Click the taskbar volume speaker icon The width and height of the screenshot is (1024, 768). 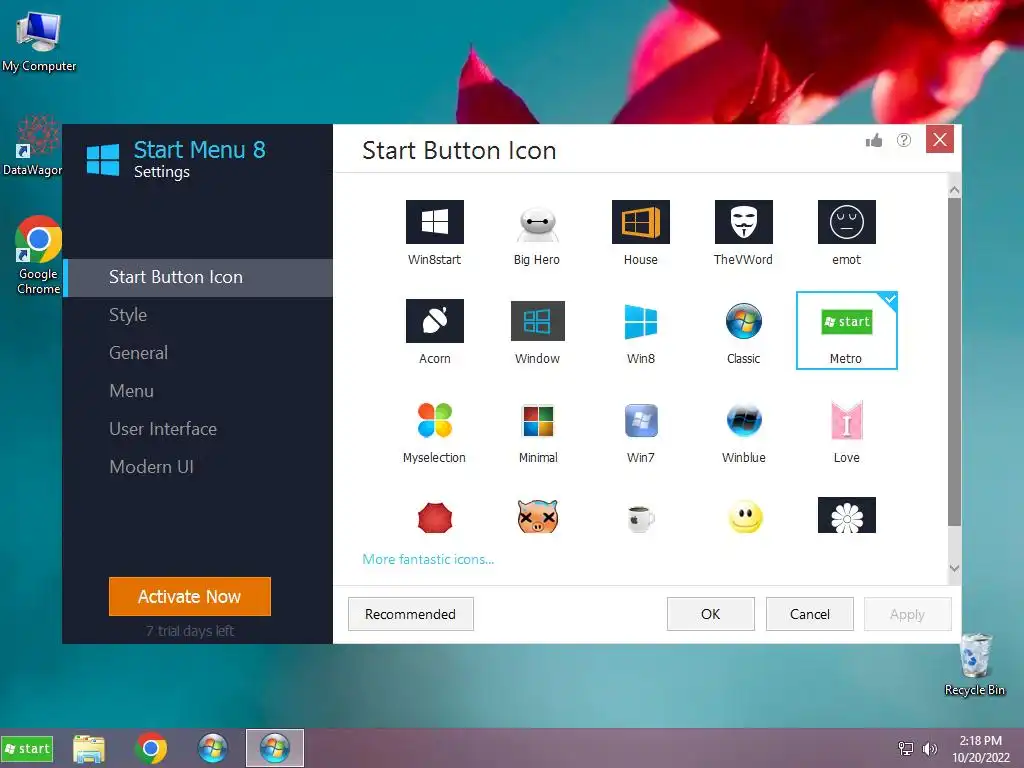point(929,749)
